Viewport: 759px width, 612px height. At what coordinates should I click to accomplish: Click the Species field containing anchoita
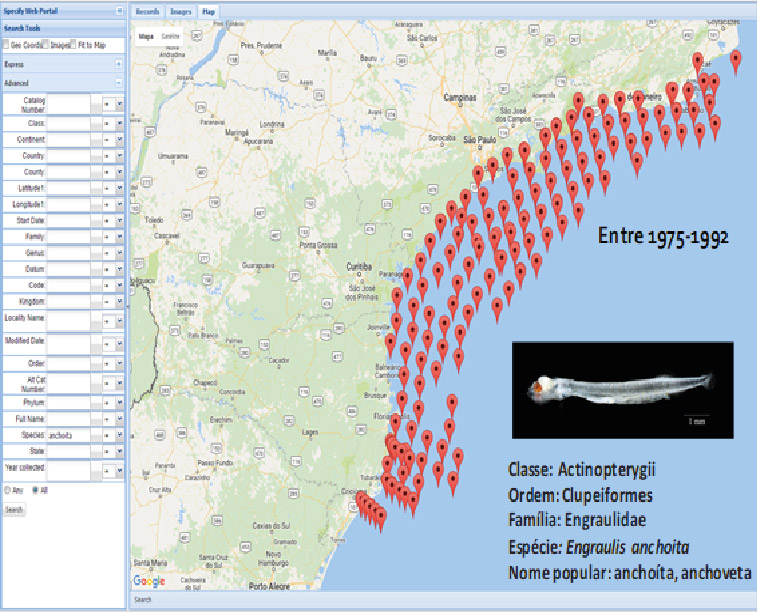coord(69,435)
